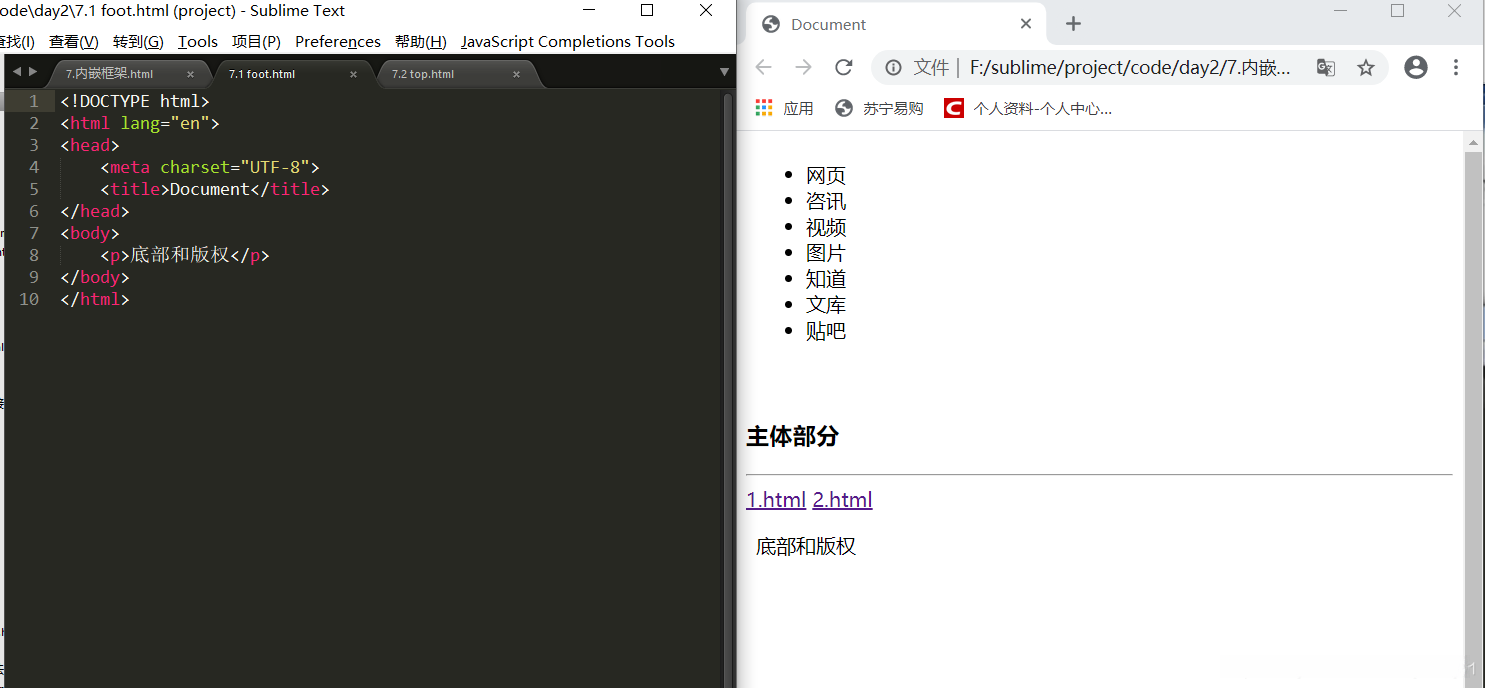
Task: Click inside the Chrome address bar
Action: (x=1100, y=67)
